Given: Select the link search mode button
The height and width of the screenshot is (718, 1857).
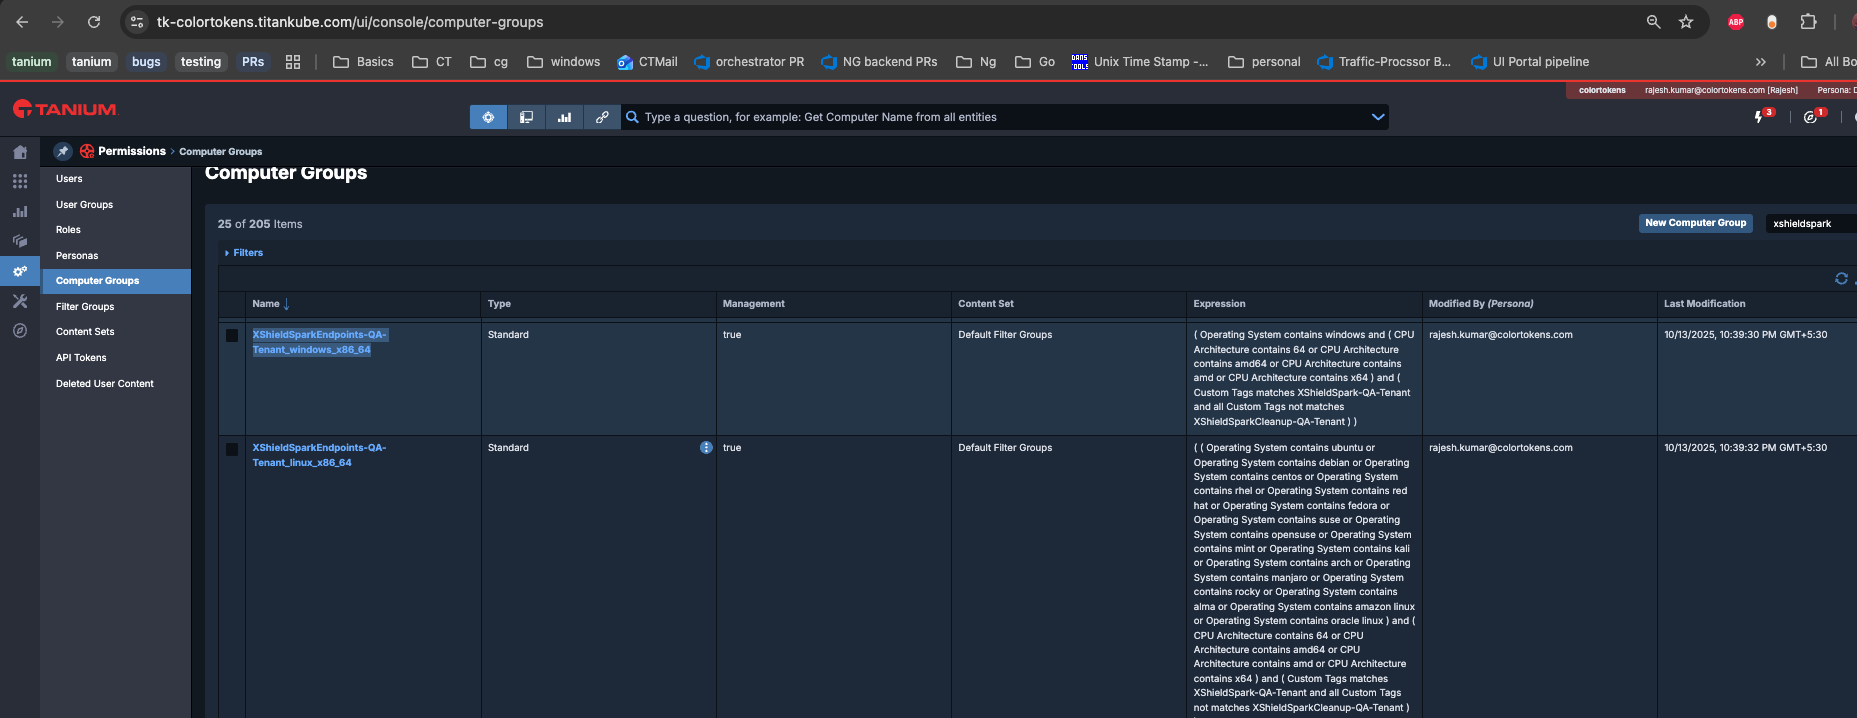Looking at the screenshot, I should 602,117.
